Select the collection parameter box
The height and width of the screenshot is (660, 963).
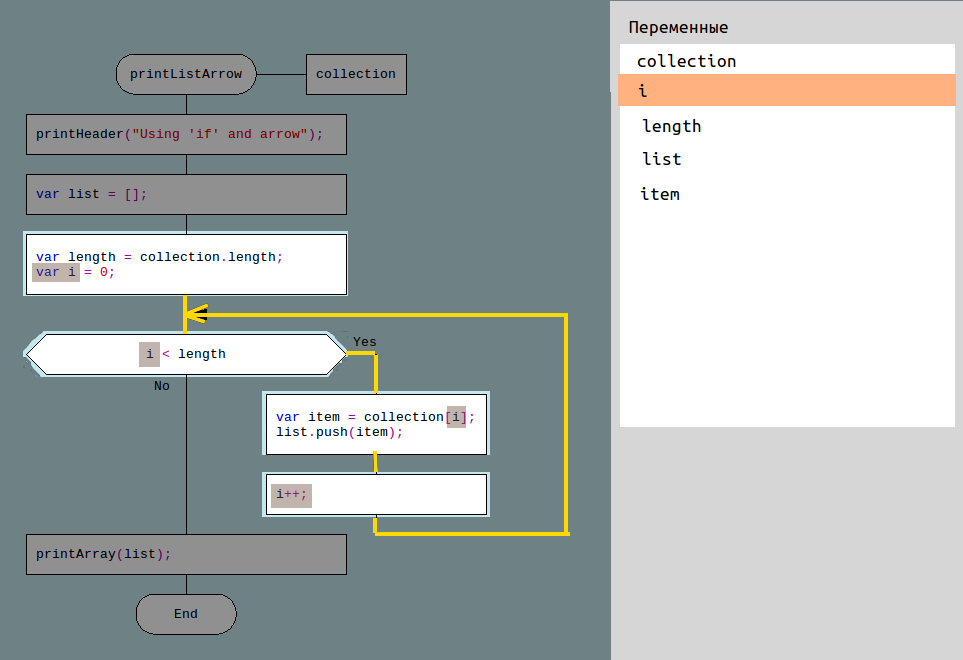[x=356, y=74]
